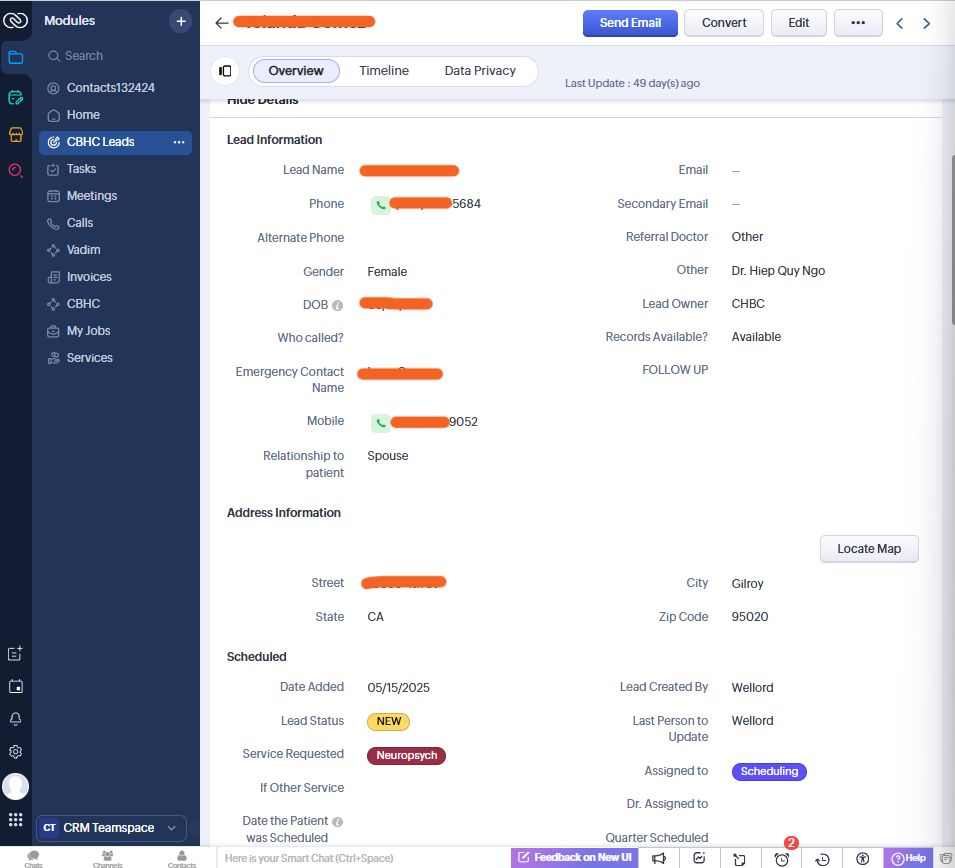The width and height of the screenshot is (955, 868).
Task: Open Contacts in bottom bar
Action: (x=181, y=859)
